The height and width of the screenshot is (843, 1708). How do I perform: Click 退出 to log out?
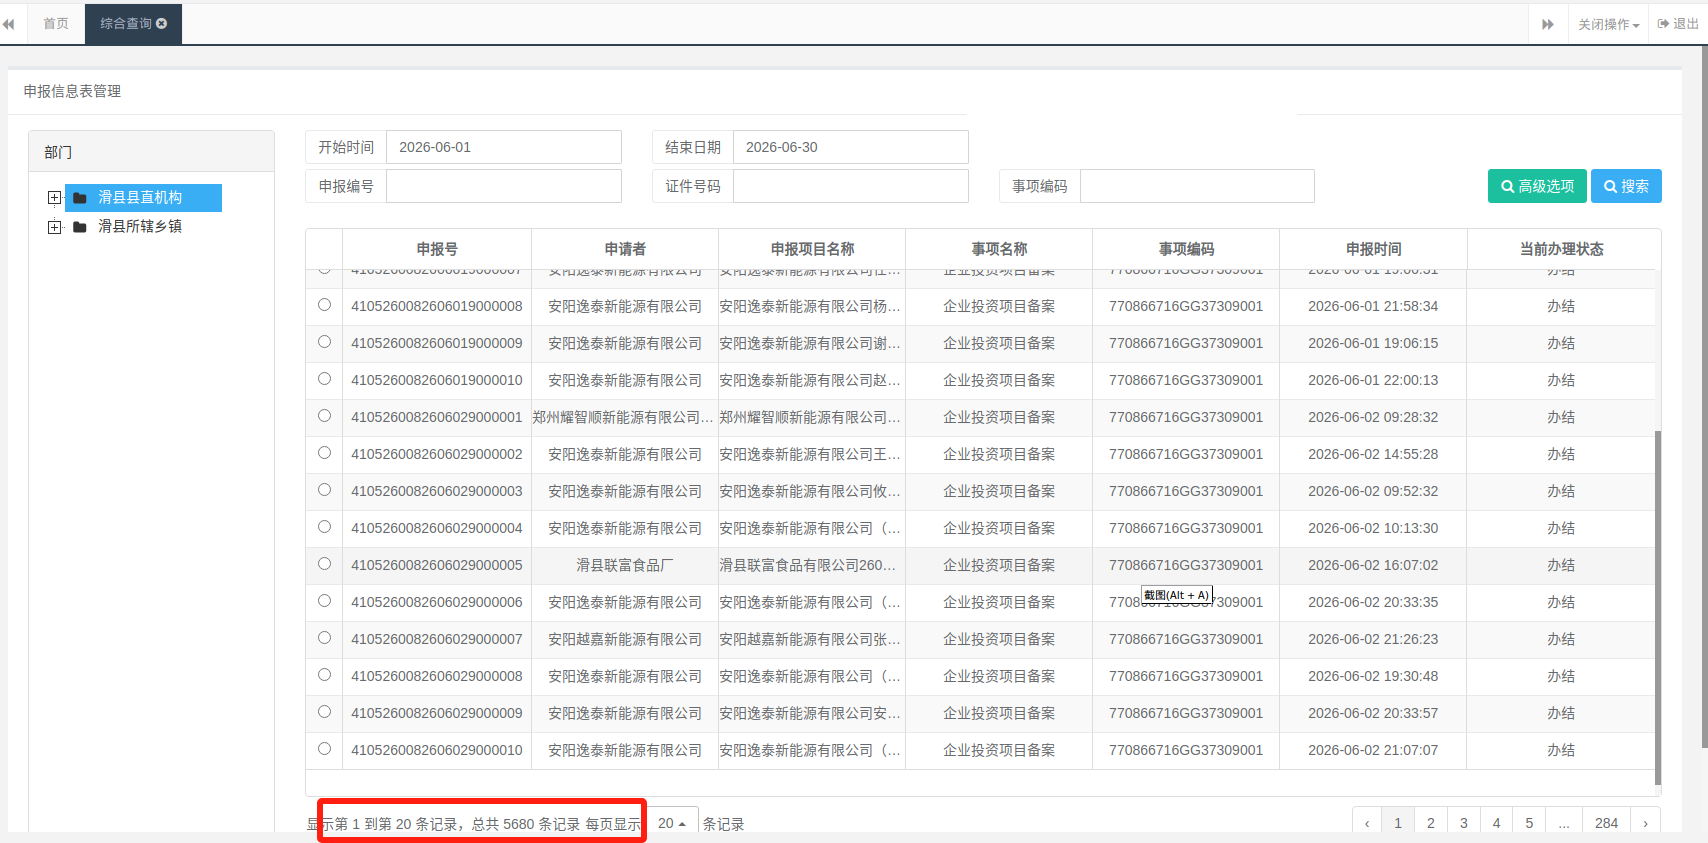click(x=1678, y=24)
